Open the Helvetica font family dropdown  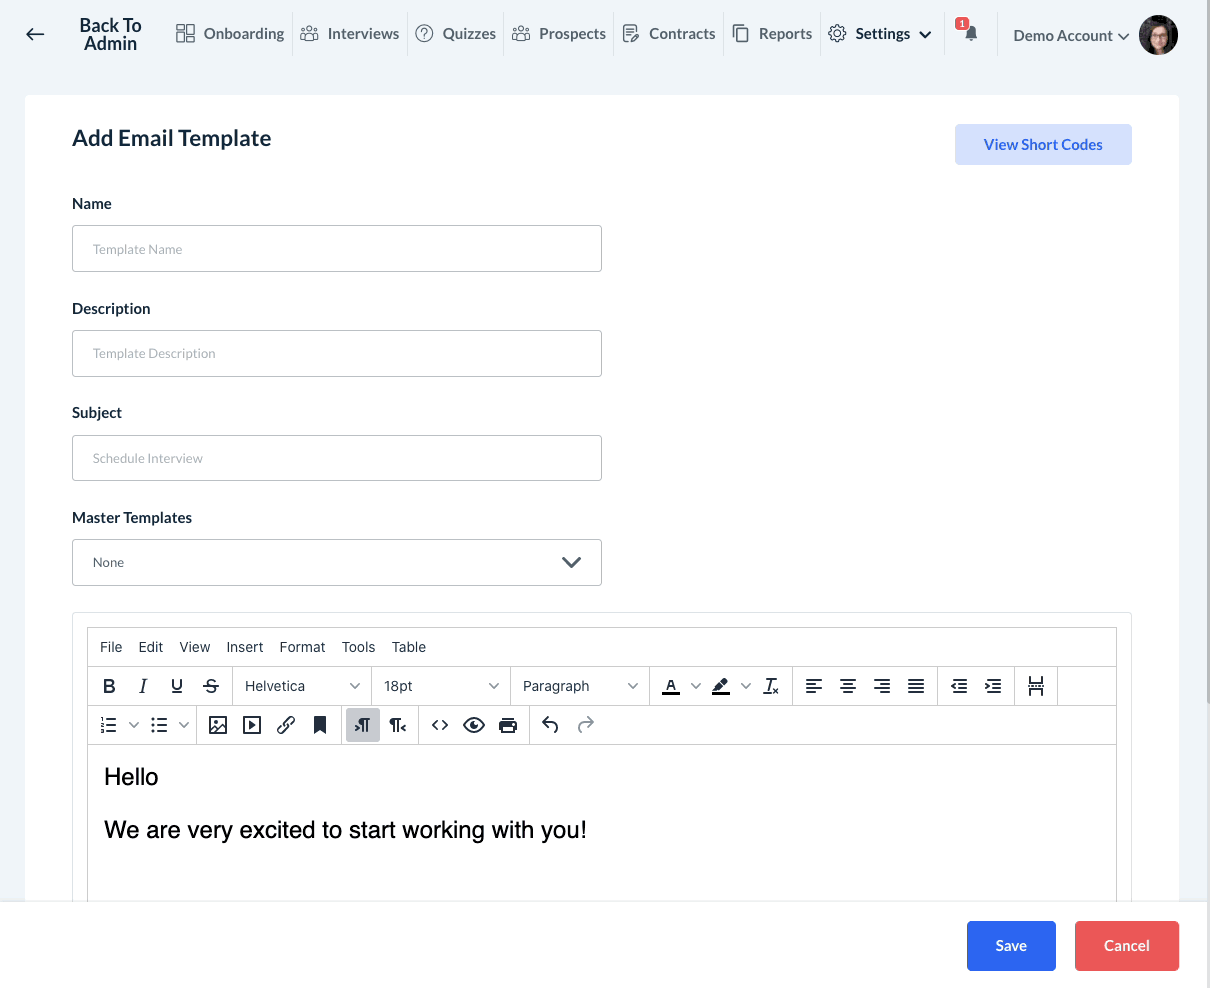click(x=302, y=686)
